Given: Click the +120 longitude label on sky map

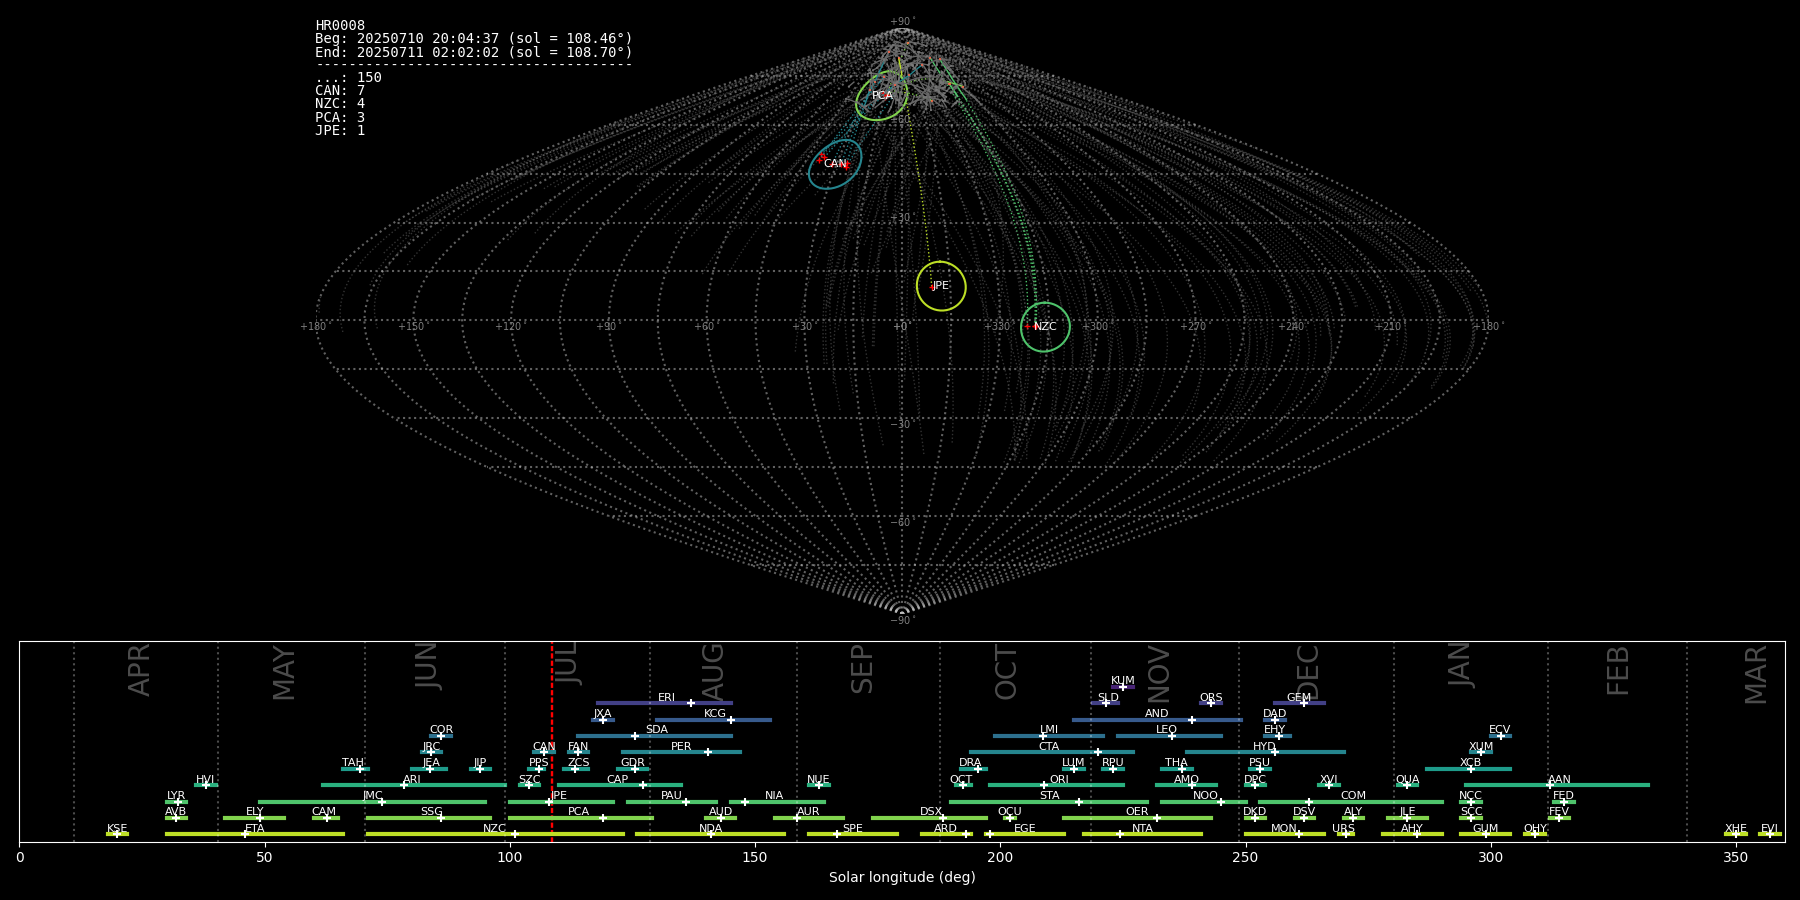Looking at the screenshot, I should click(x=509, y=327).
